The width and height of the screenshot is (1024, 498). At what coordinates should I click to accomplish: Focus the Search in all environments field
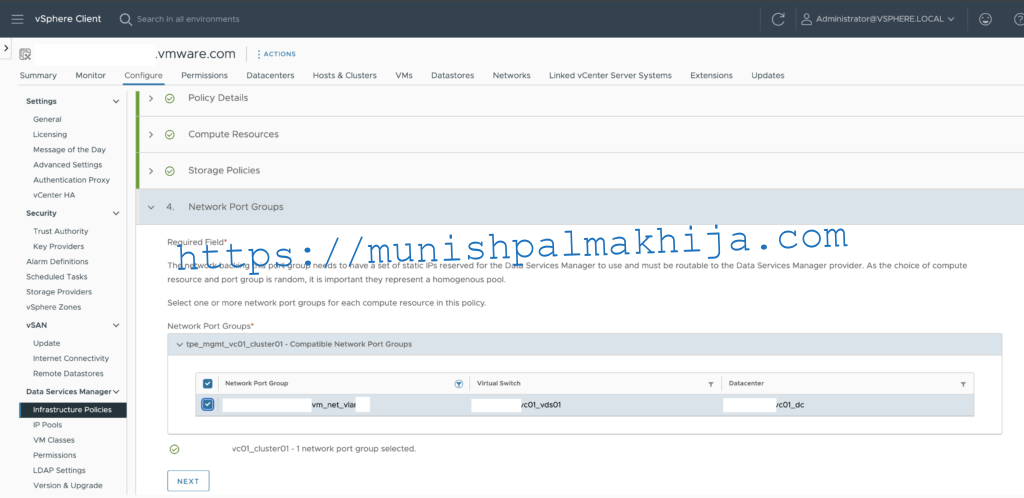pyautogui.click(x=188, y=19)
